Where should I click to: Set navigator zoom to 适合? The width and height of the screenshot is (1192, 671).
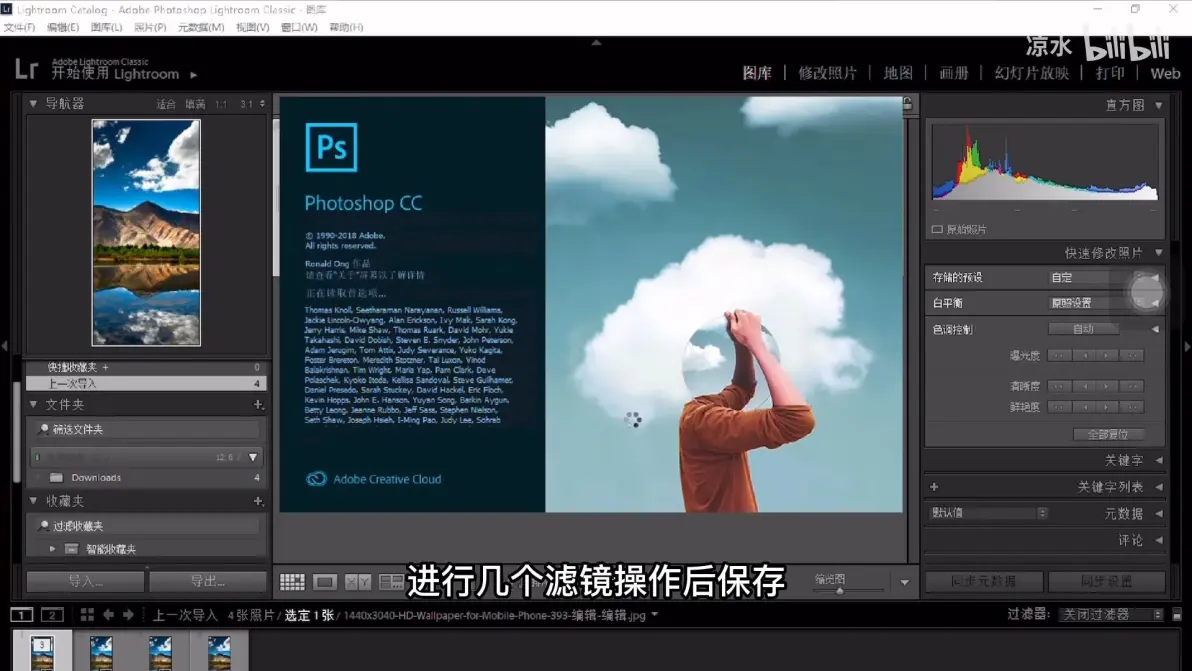click(166, 104)
